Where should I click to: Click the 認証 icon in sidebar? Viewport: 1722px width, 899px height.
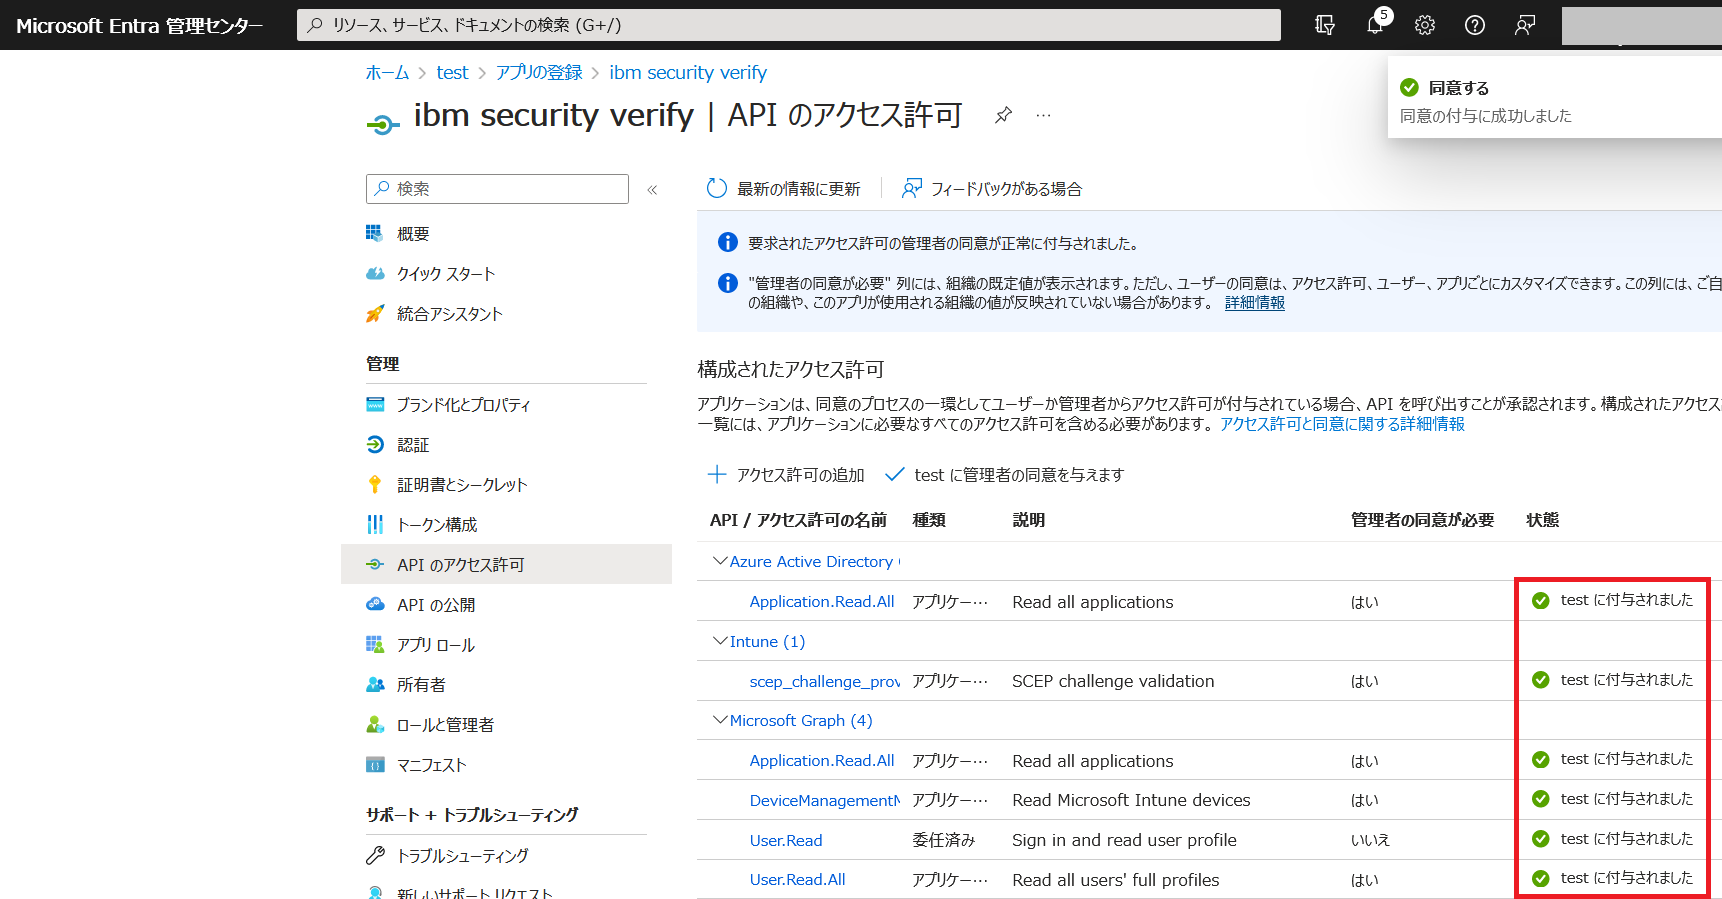(x=375, y=444)
